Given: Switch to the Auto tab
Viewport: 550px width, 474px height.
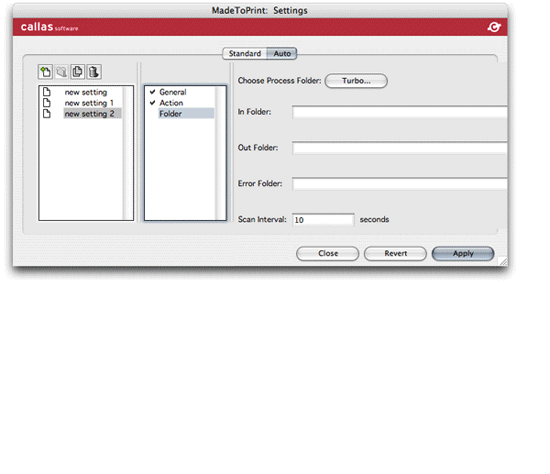Looking at the screenshot, I should pos(282,54).
